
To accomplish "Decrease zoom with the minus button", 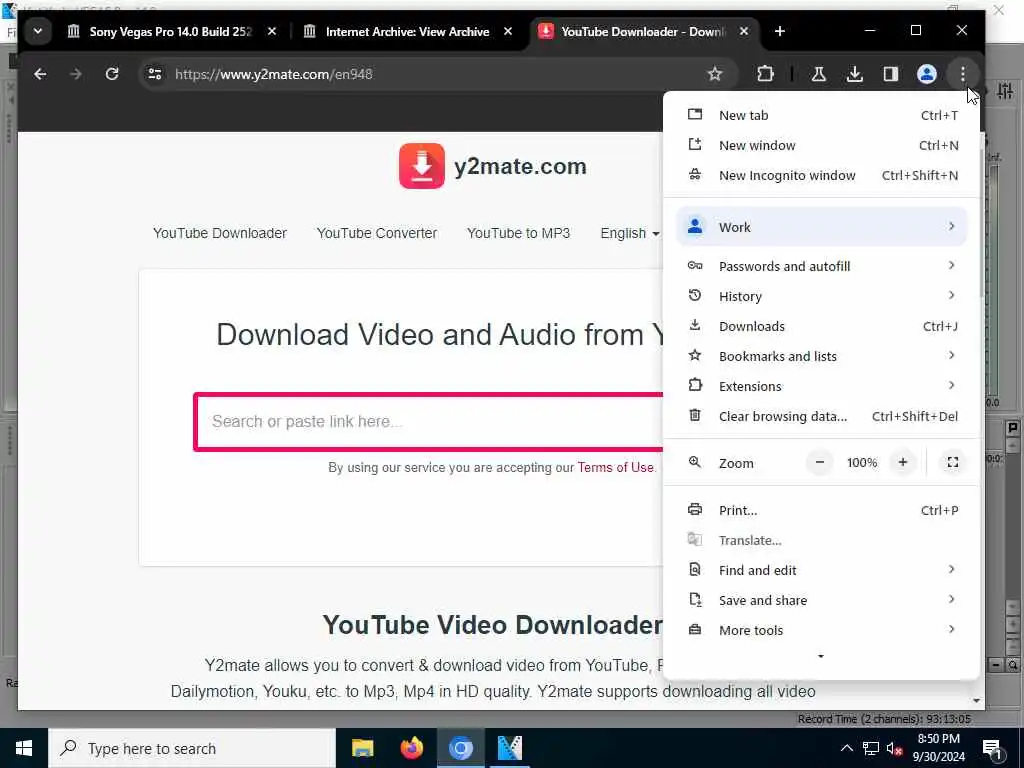I will point(820,462).
